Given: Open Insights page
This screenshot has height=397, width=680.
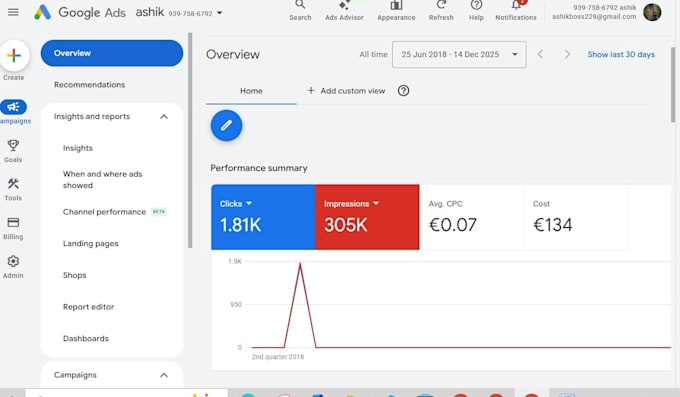Looking at the screenshot, I should click(x=78, y=148).
